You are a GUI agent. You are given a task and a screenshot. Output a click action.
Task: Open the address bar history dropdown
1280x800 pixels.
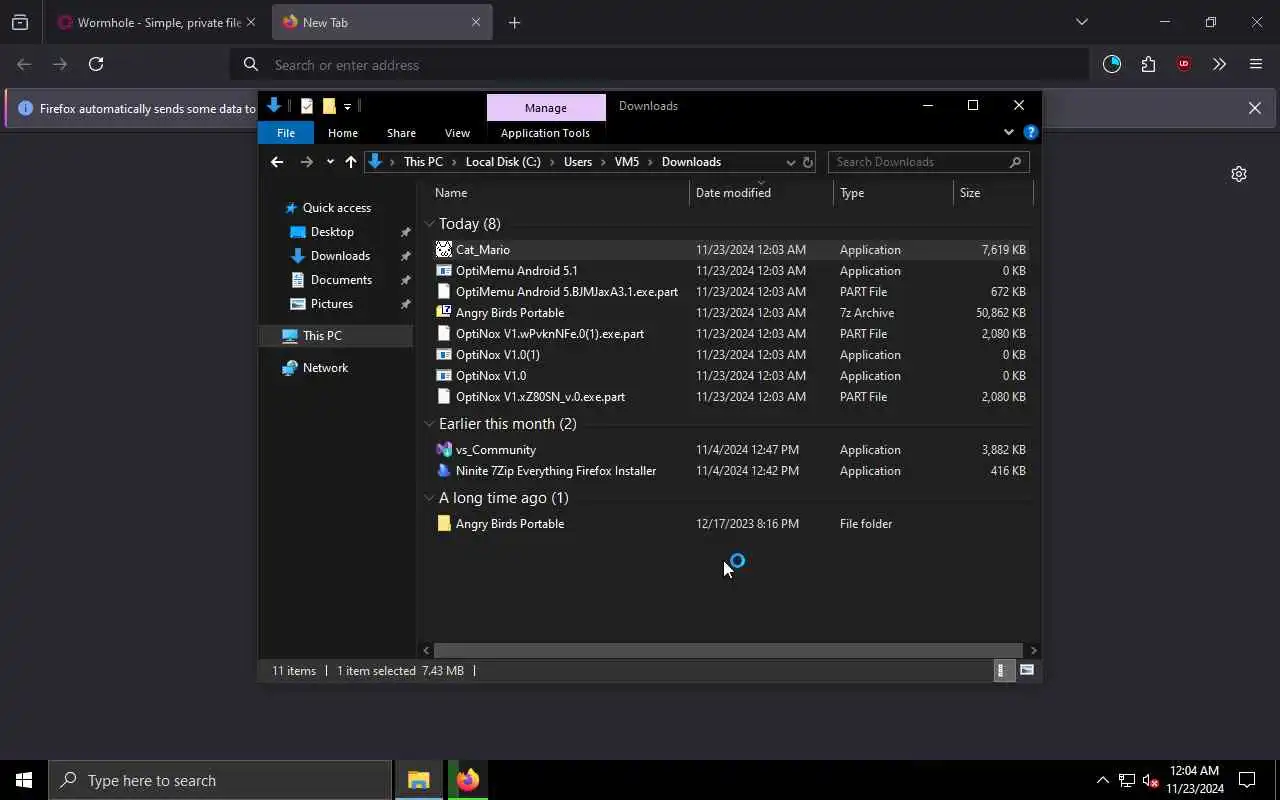click(x=790, y=162)
